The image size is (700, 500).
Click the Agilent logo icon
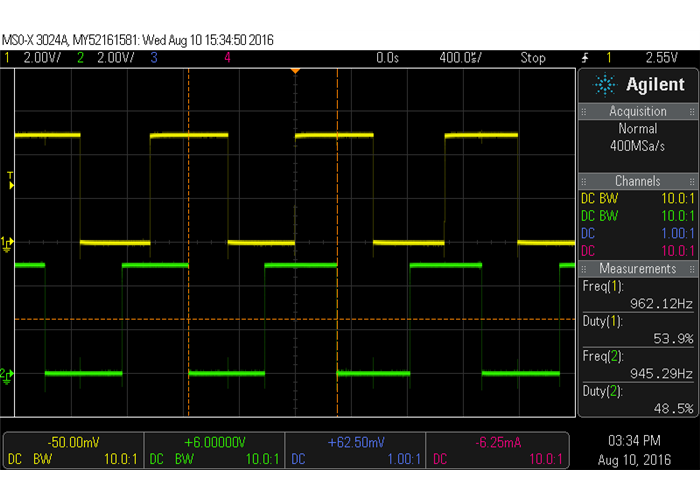coord(604,84)
